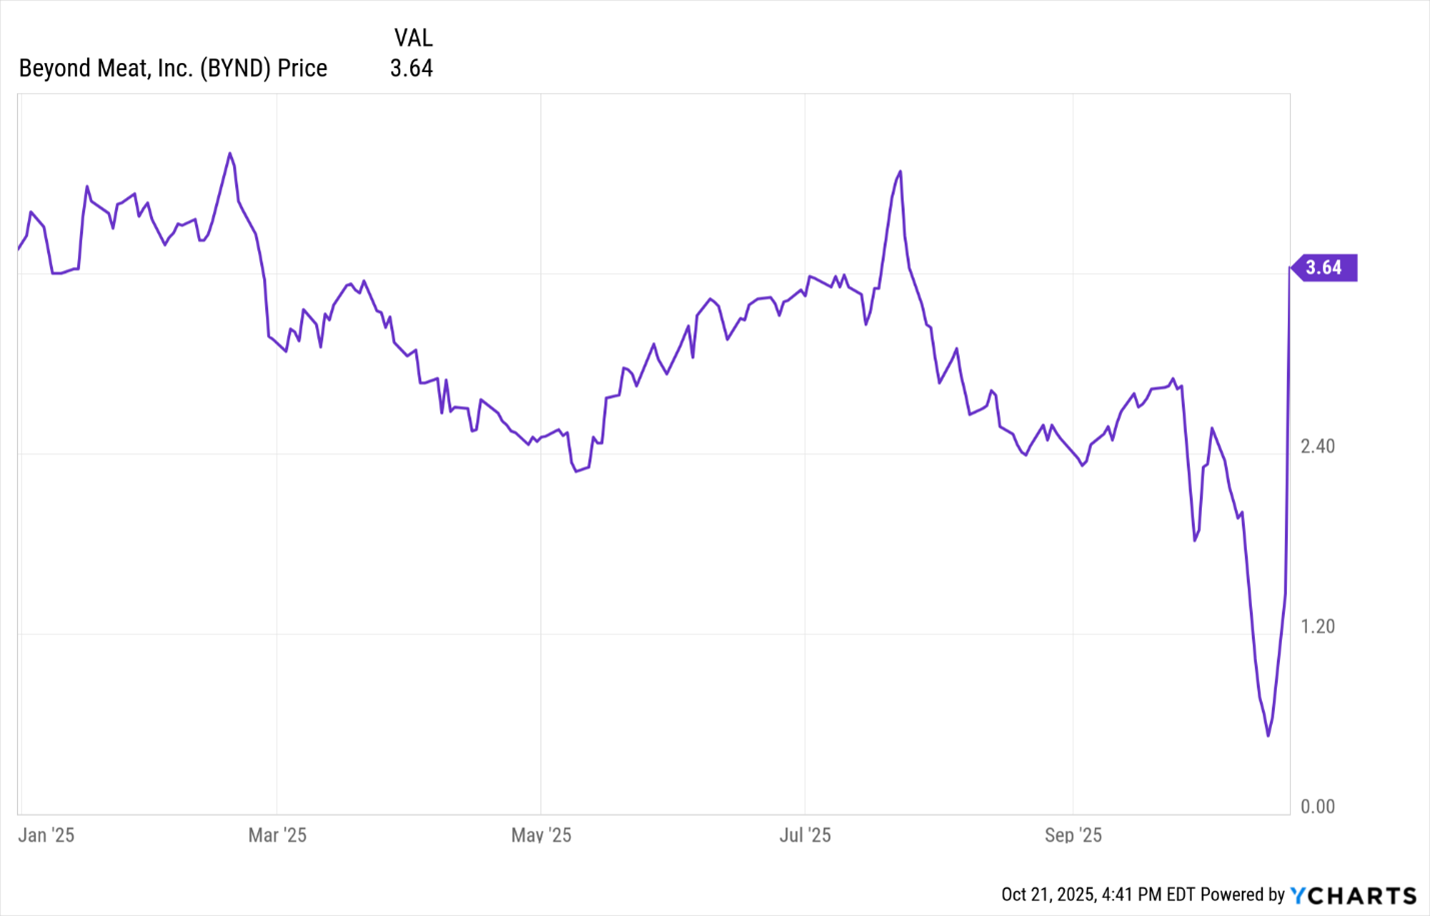Screen dimensions: 1430x916
Task: Click the mid-July spike on the price line
Action: [x=900, y=172]
